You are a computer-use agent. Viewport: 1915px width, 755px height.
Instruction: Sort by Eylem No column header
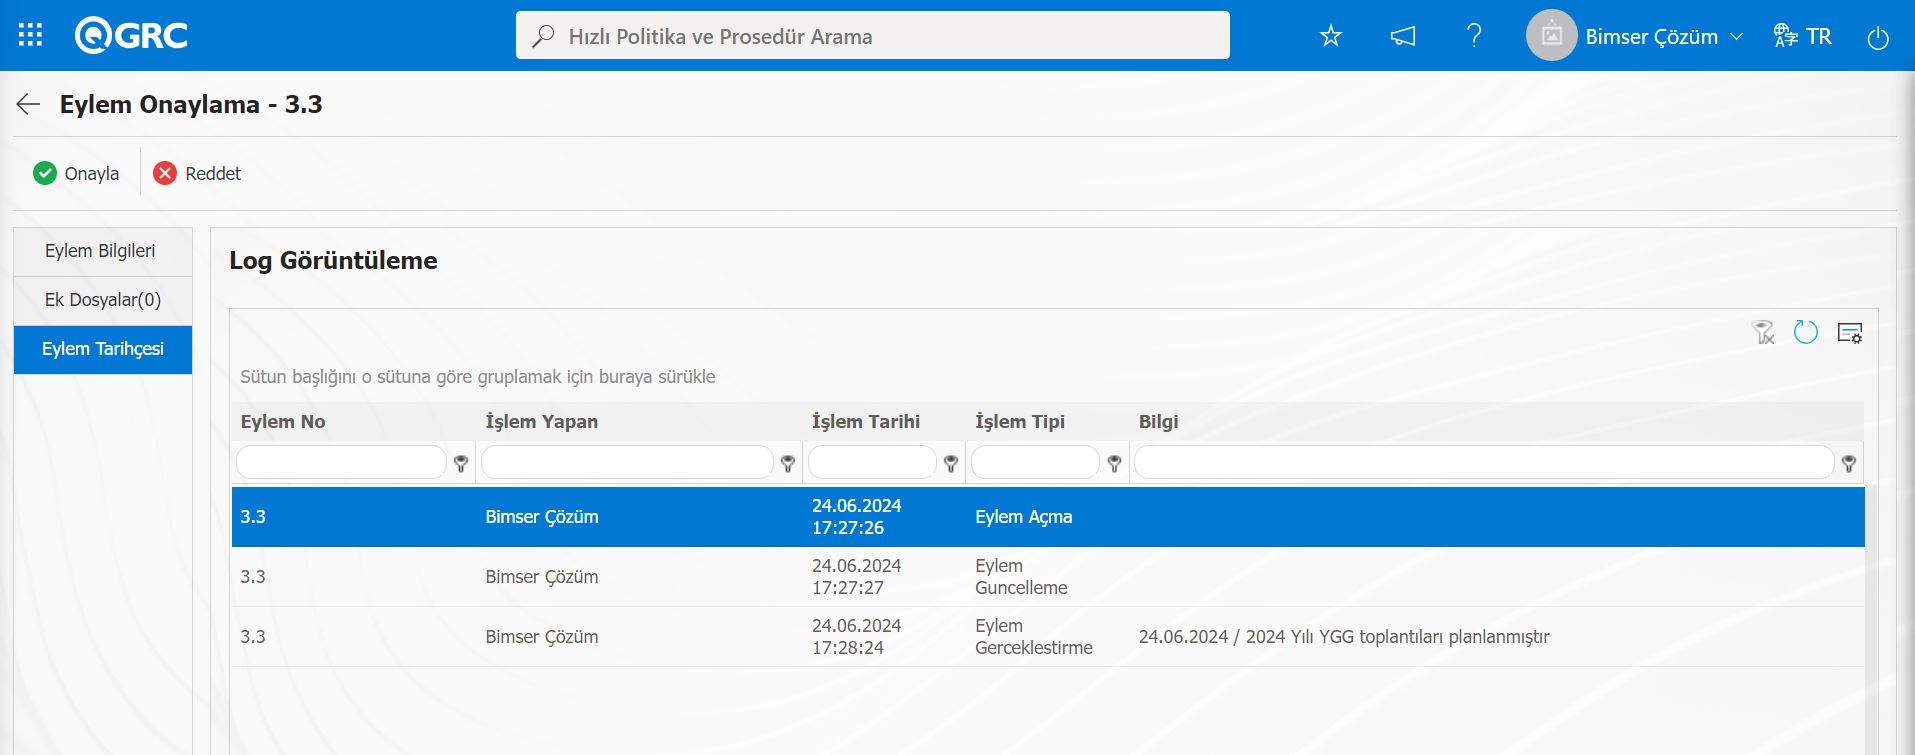[x=283, y=422]
